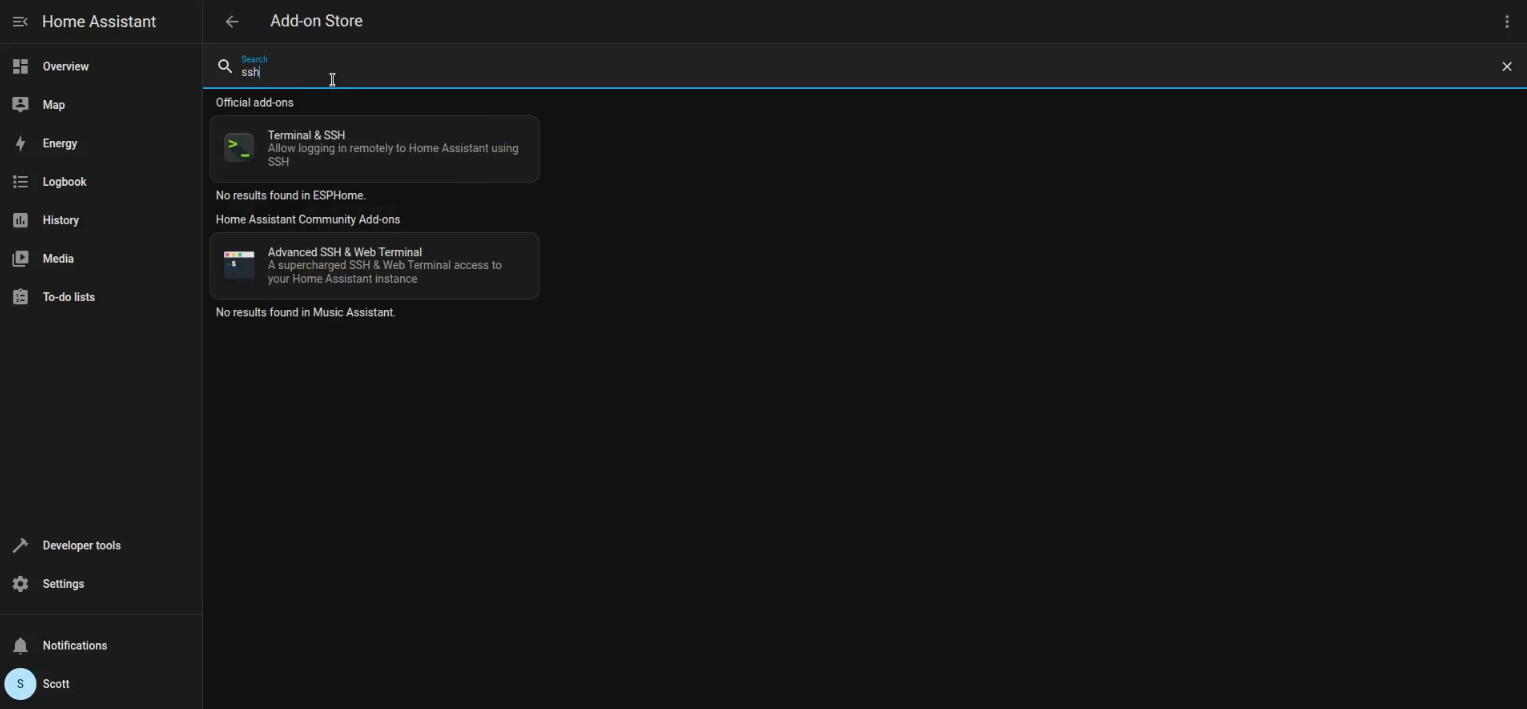Image resolution: width=1527 pixels, height=709 pixels.
Task: Click the Official add-ons section label
Action: coord(255,102)
